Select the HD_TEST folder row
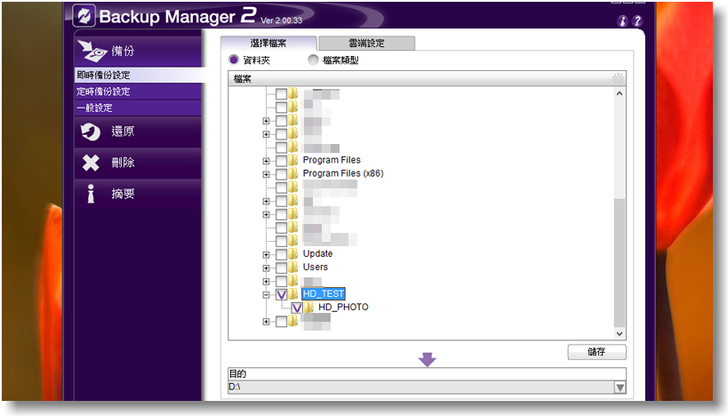This screenshot has width=728, height=416. (x=323, y=294)
